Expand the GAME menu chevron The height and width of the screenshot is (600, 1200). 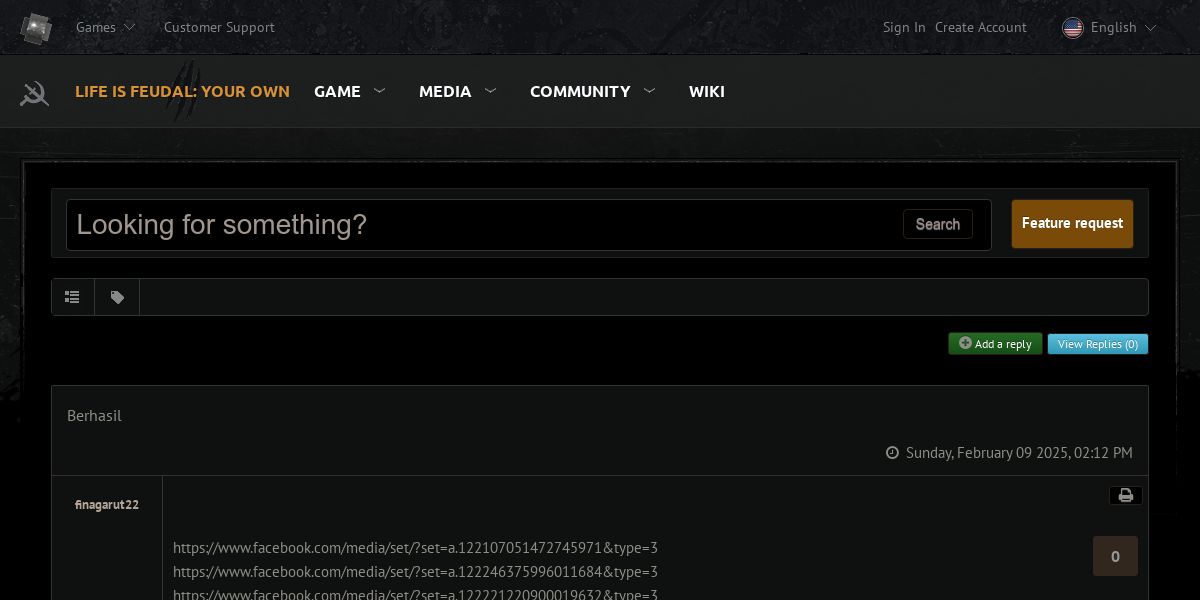[379, 90]
